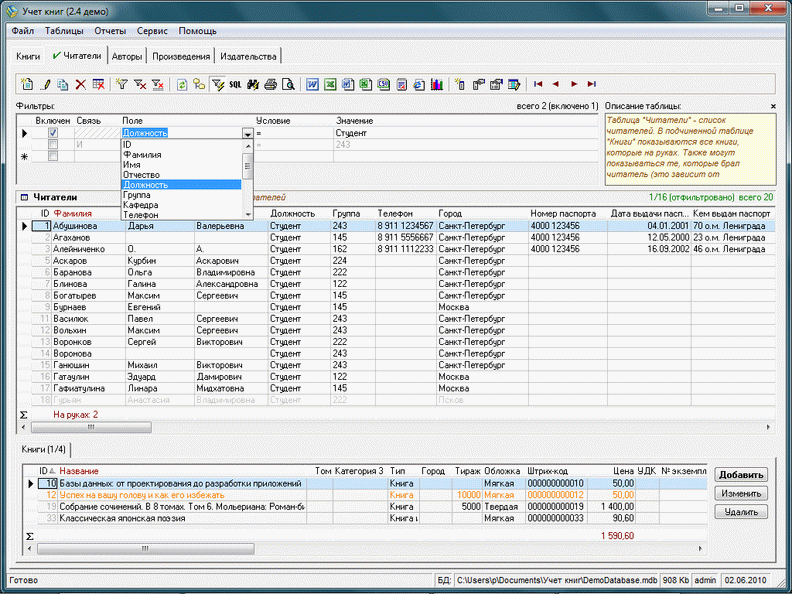
Task: Click the binoculars search icon
Action: [x=252, y=85]
